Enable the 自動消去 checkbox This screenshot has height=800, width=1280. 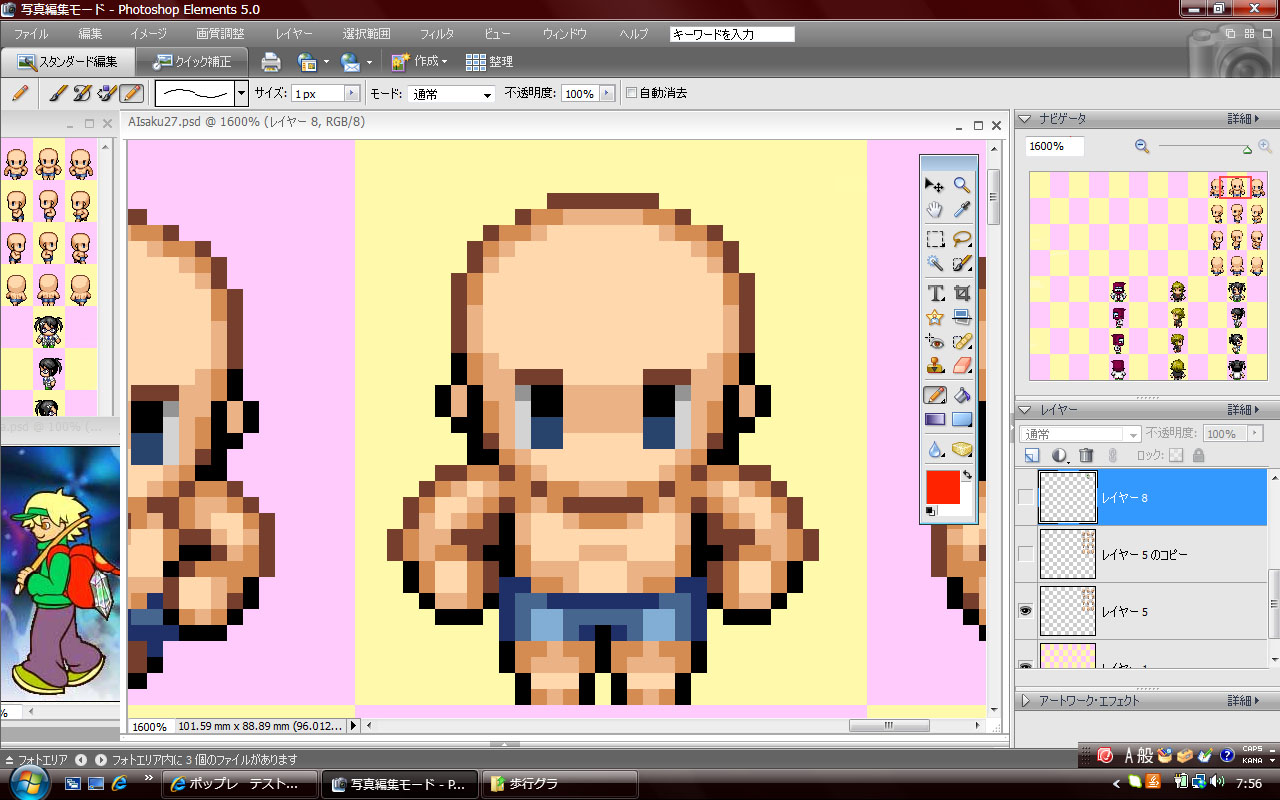tap(631, 93)
